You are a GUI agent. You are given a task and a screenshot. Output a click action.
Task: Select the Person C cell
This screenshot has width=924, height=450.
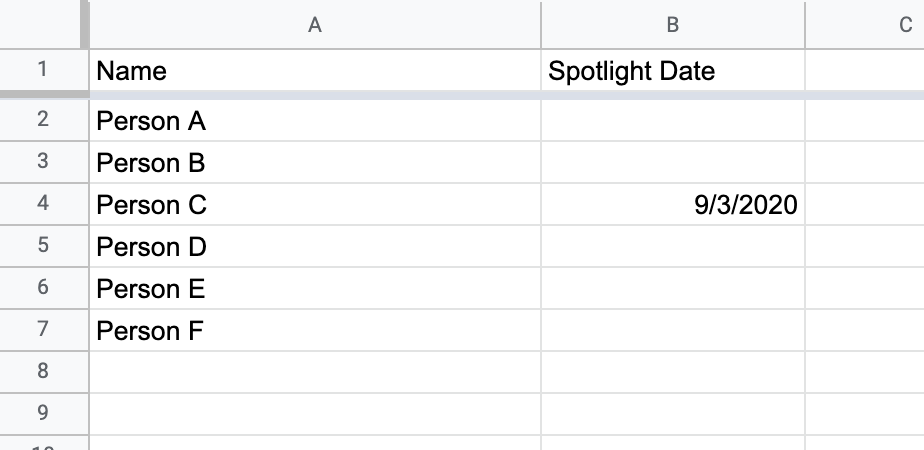[315, 204]
